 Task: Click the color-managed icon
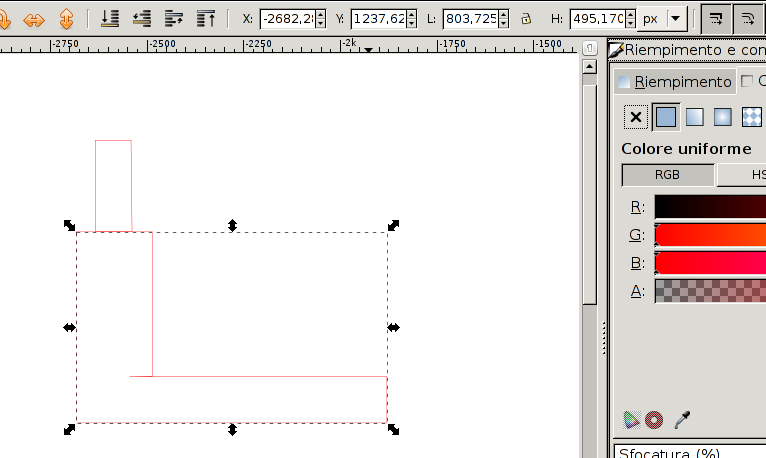pyautogui.click(x=631, y=420)
